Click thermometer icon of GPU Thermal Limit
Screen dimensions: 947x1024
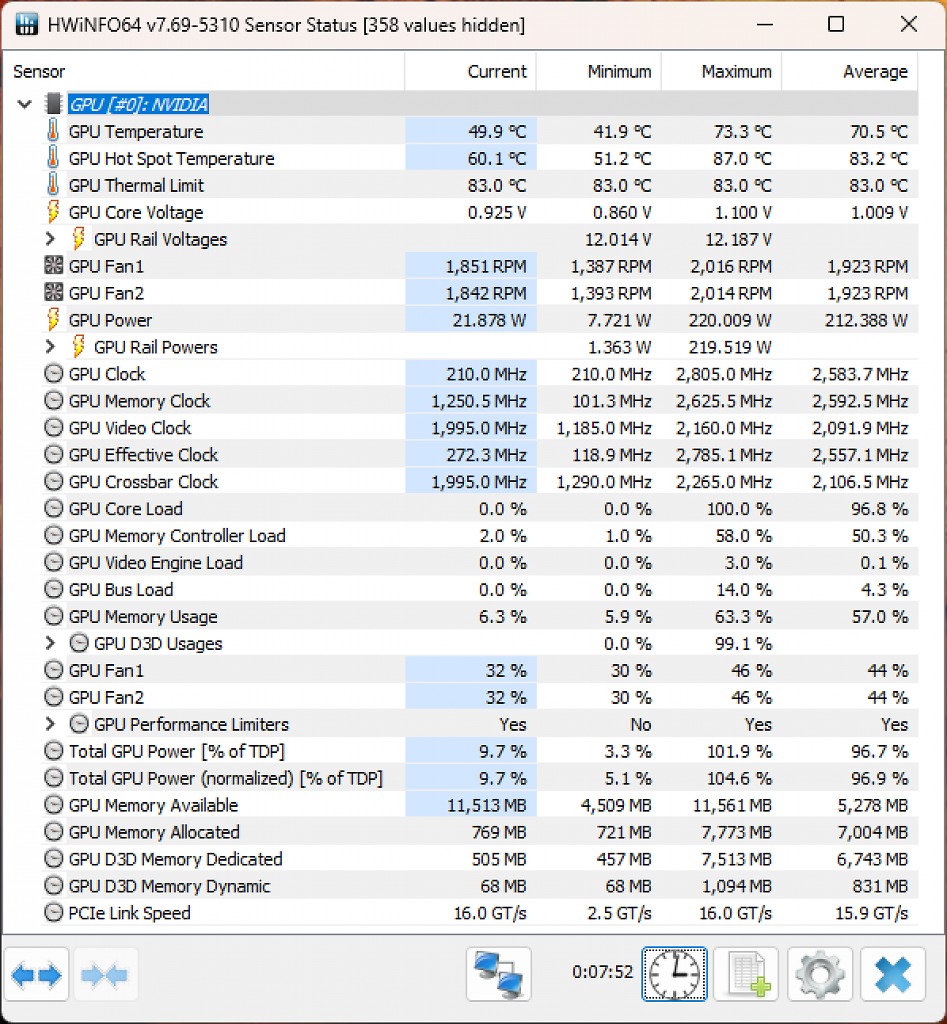click(x=53, y=185)
